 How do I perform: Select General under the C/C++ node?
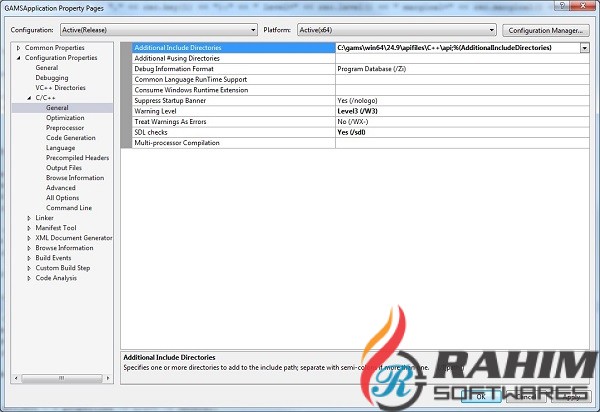pyautogui.click(x=57, y=108)
